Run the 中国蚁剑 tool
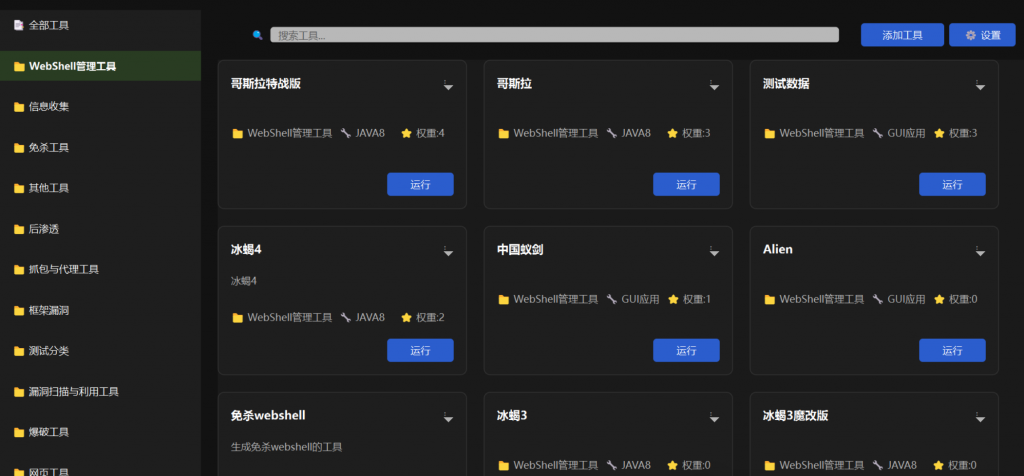 (686, 350)
